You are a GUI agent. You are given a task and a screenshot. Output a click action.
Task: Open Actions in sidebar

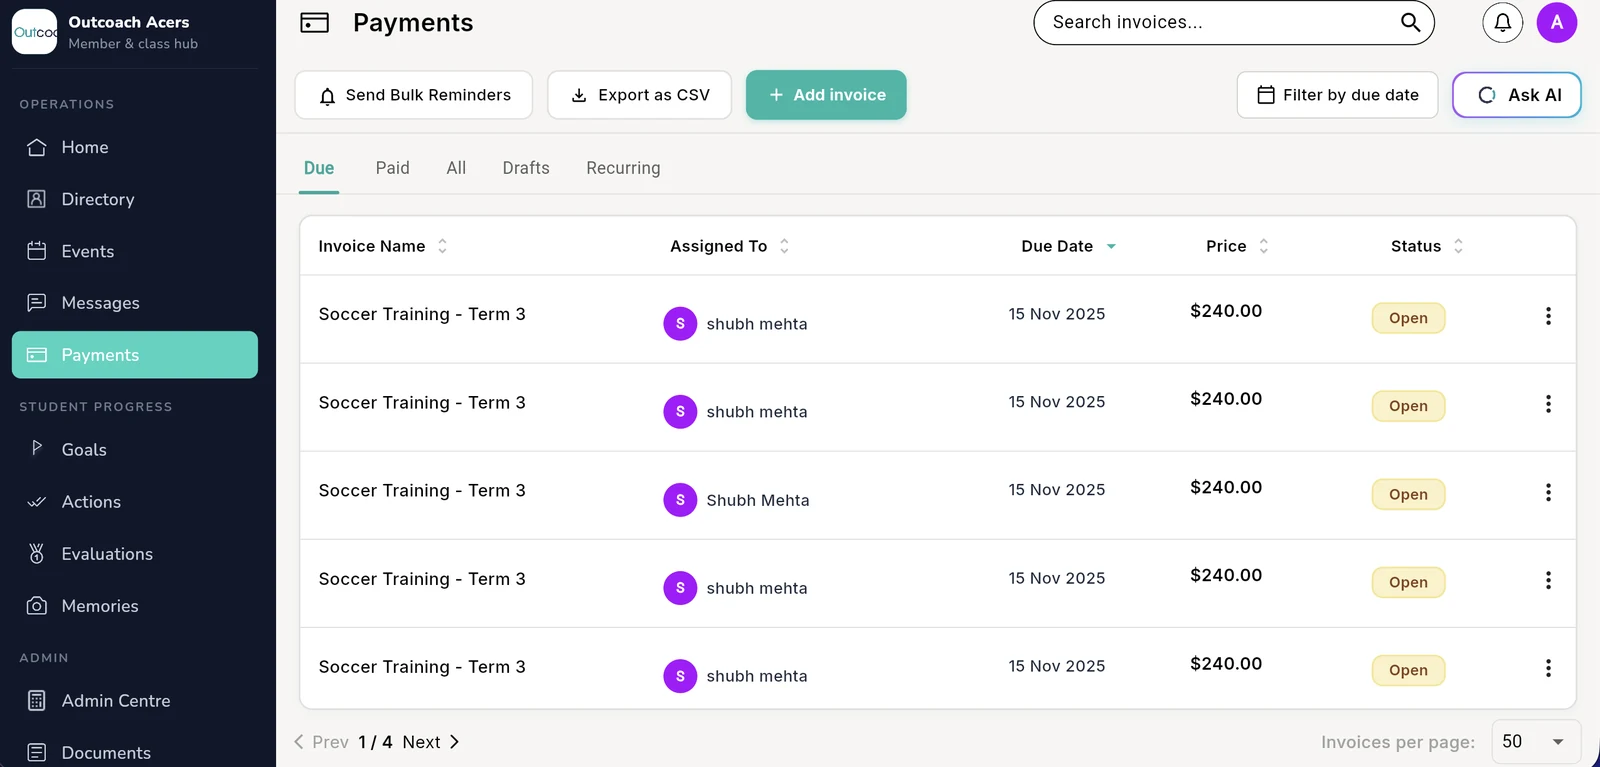tap(135, 502)
